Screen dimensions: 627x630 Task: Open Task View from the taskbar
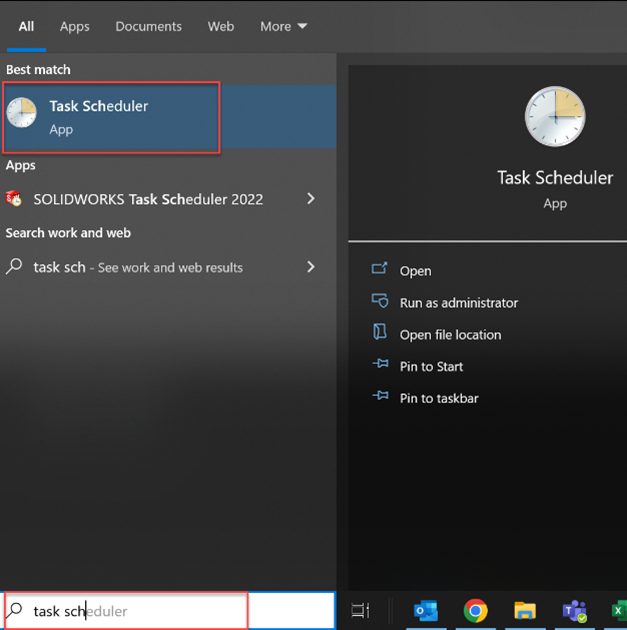(360, 611)
